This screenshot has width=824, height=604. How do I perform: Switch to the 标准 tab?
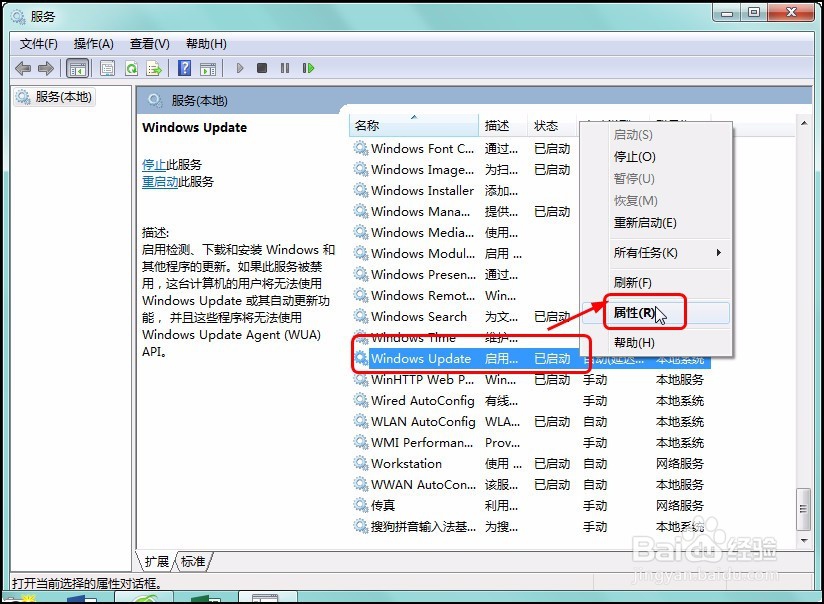coord(193,561)
